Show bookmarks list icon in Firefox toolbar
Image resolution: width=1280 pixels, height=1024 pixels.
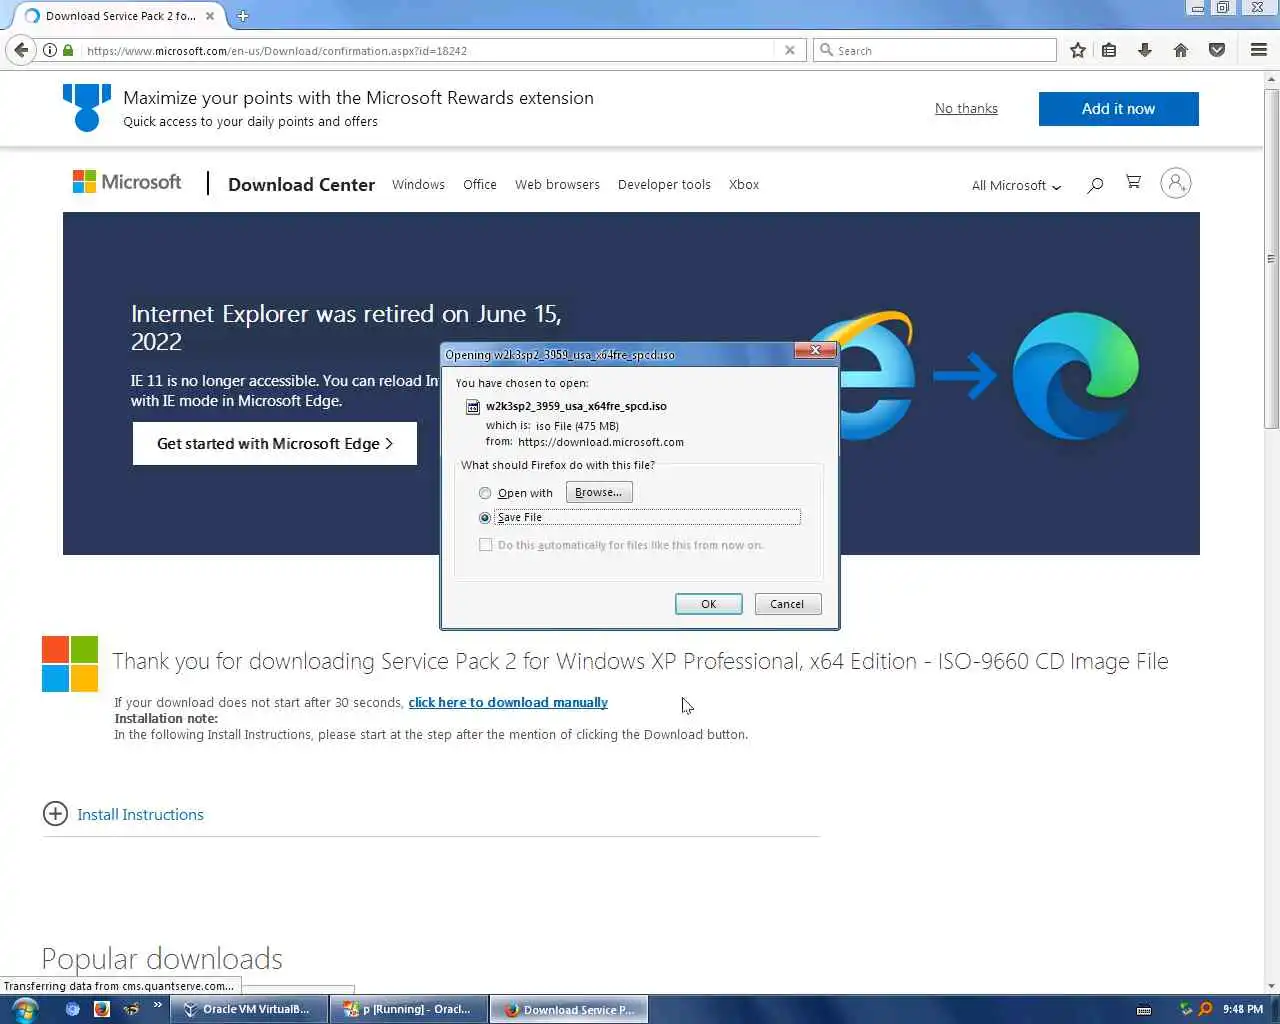click(x=1109, y=50)
